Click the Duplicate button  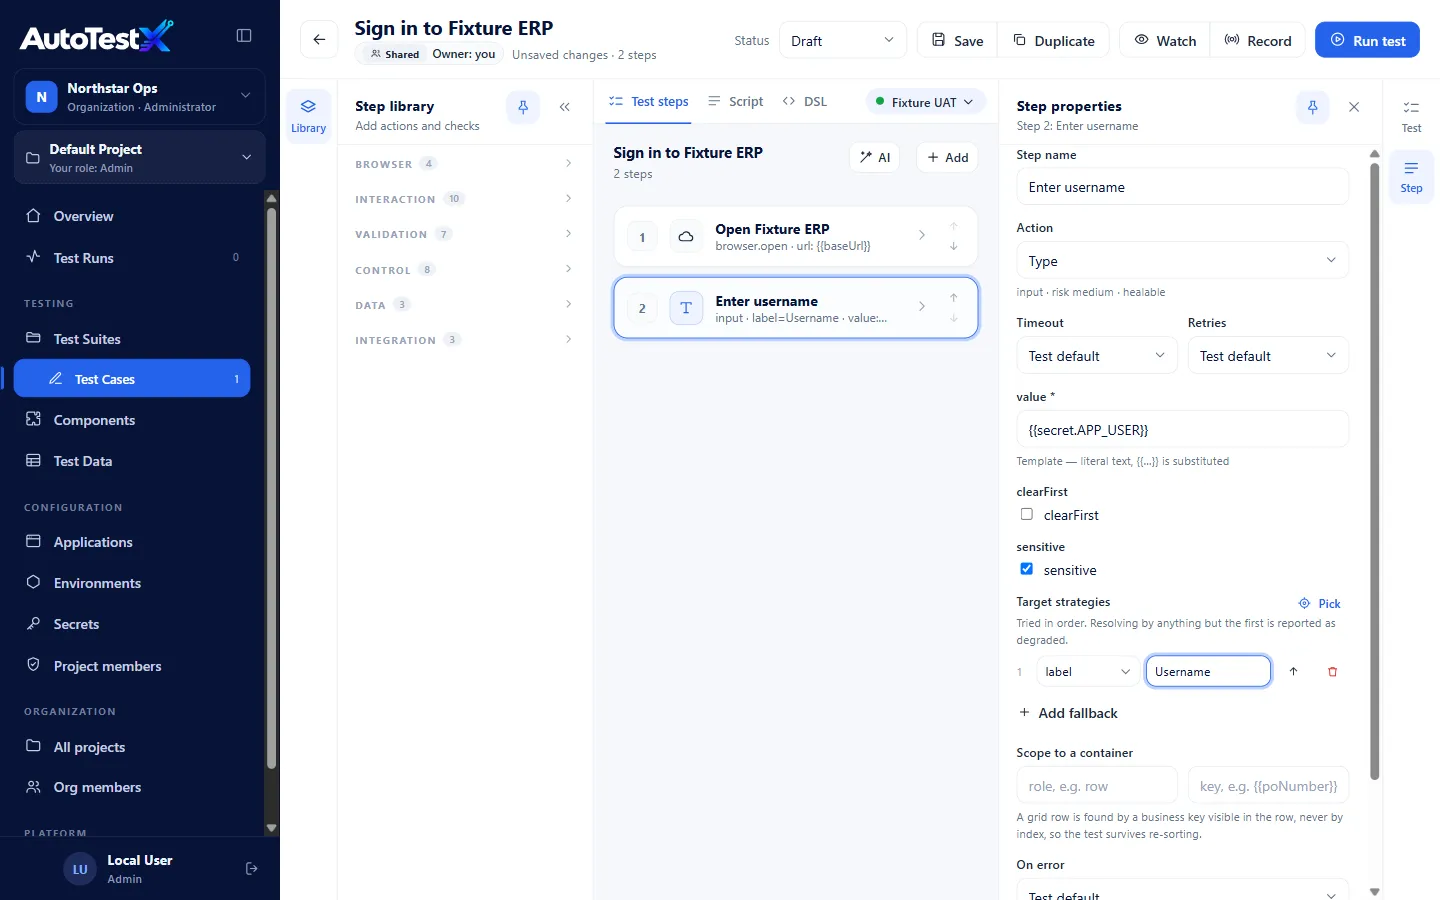pos(1054,40)
